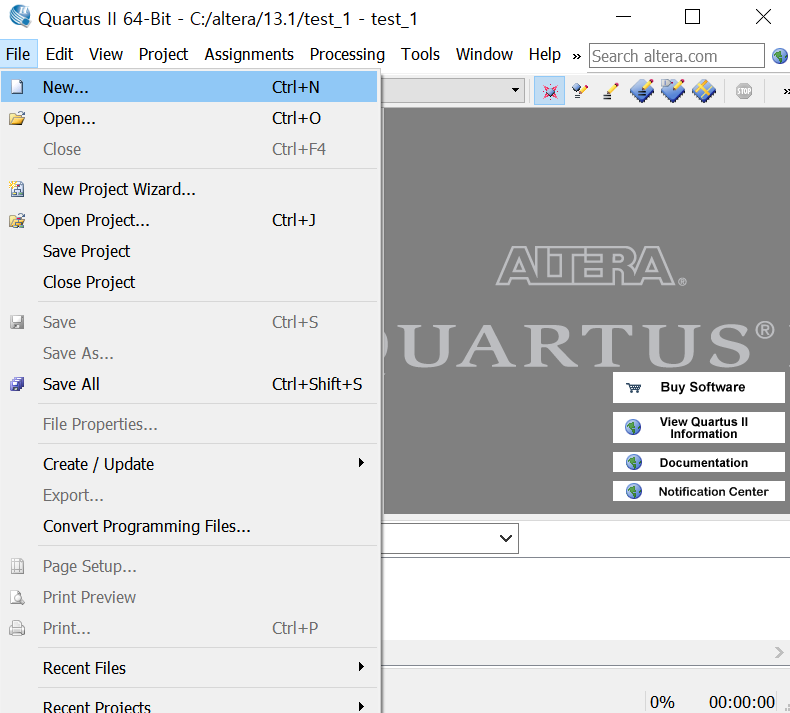Select Close Project menu entry
Viewport: 790px width, 713px height.
[189, 283]
